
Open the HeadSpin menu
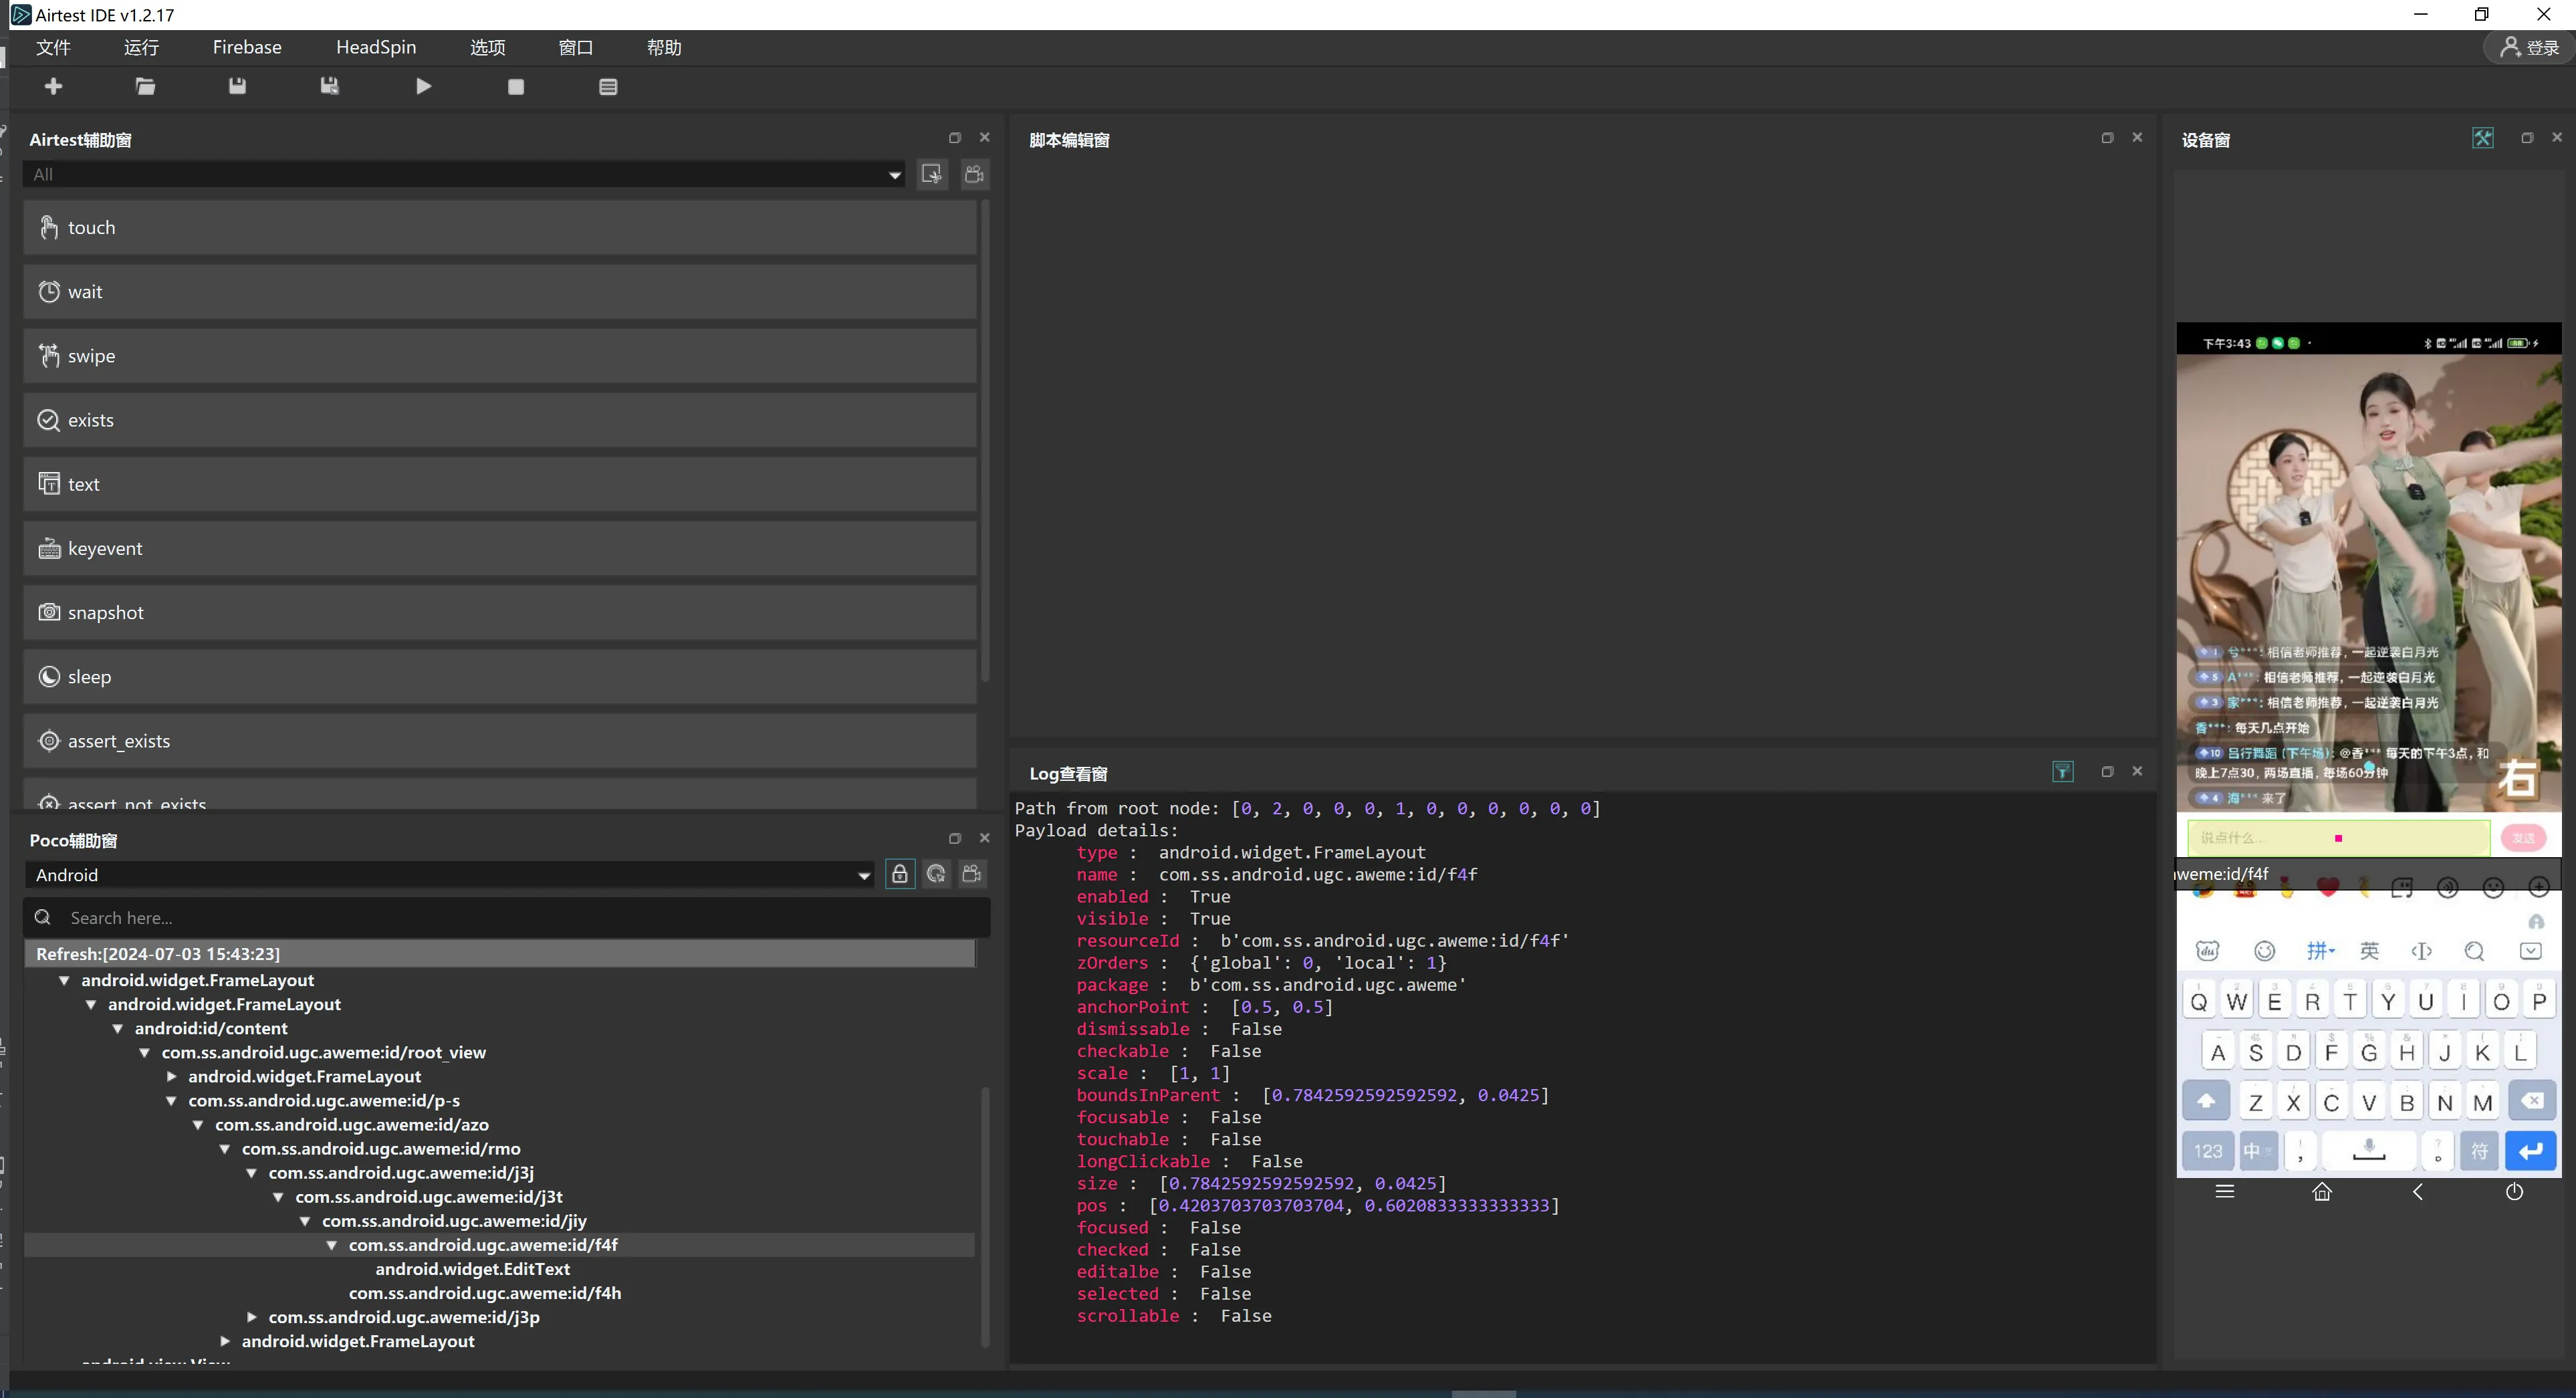click(x=376, y=47)
